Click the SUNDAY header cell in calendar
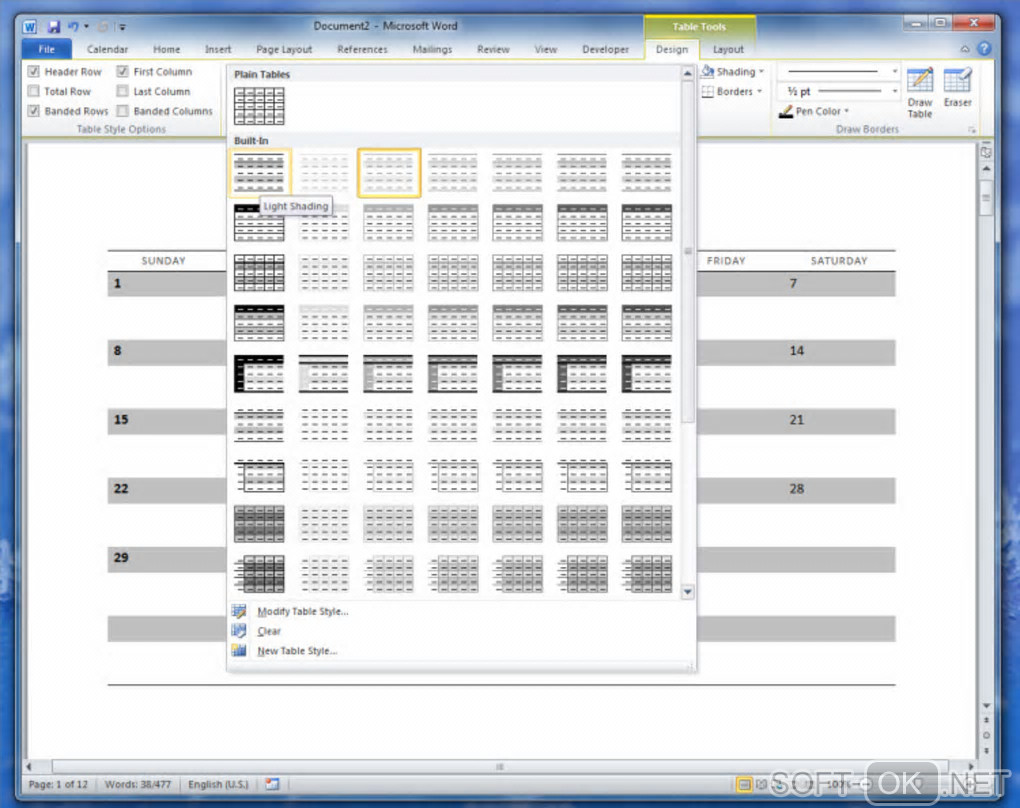 point(163,261)
